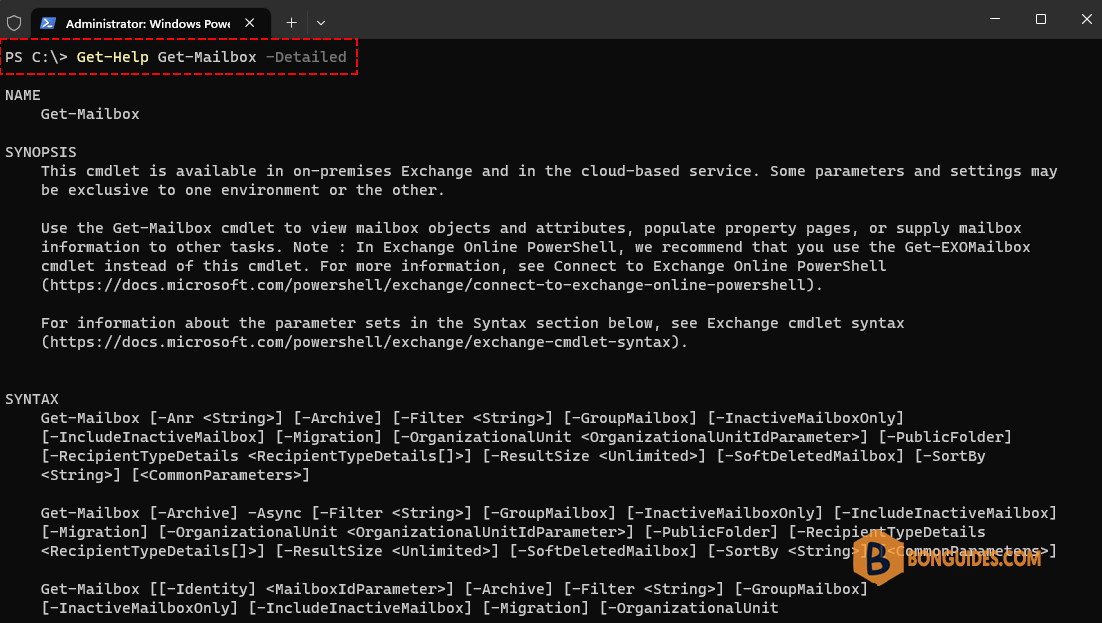
Task: Expand the new tab profile dropdown arrow
Action: (321, 23)
